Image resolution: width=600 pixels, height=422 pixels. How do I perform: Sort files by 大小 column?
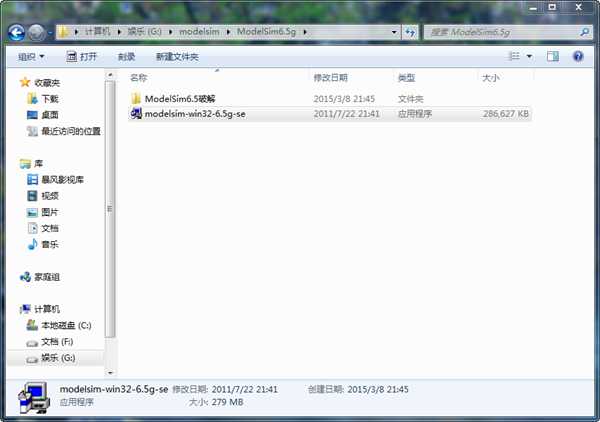[490, 77]
